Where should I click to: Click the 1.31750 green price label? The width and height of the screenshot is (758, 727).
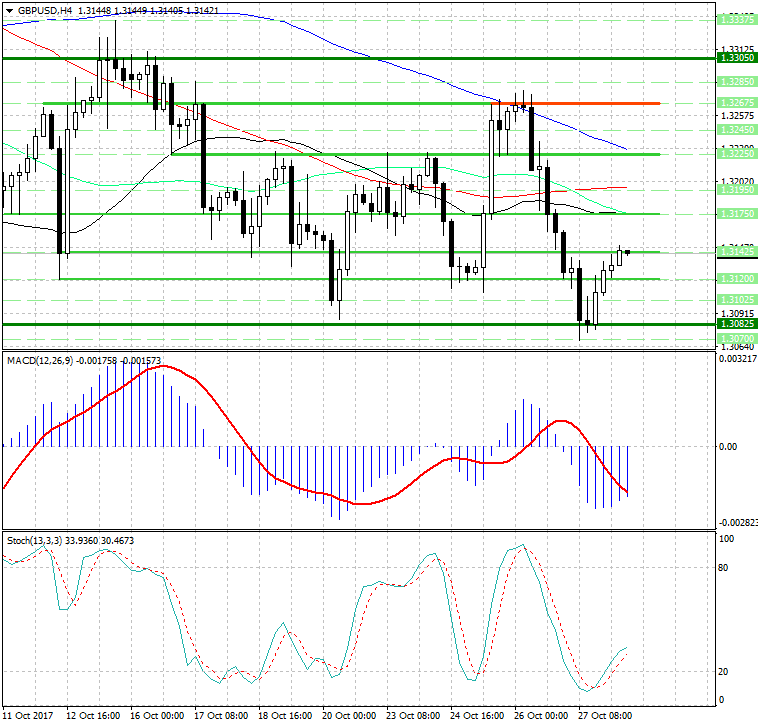736,213
